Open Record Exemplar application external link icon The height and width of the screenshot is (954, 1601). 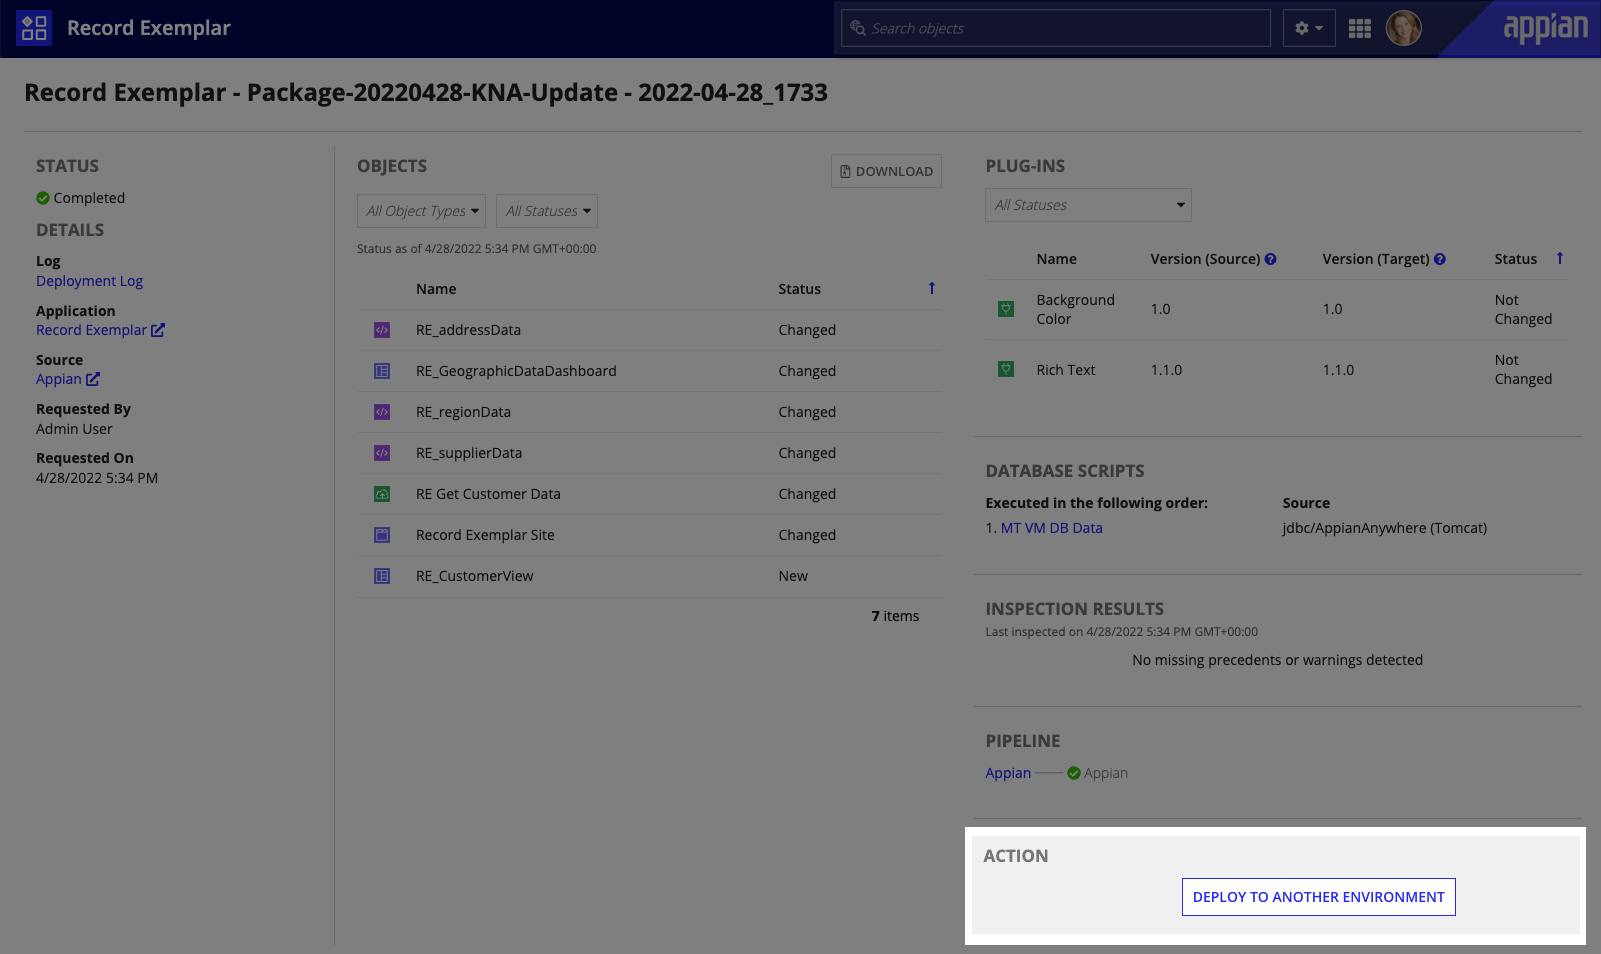158,330
